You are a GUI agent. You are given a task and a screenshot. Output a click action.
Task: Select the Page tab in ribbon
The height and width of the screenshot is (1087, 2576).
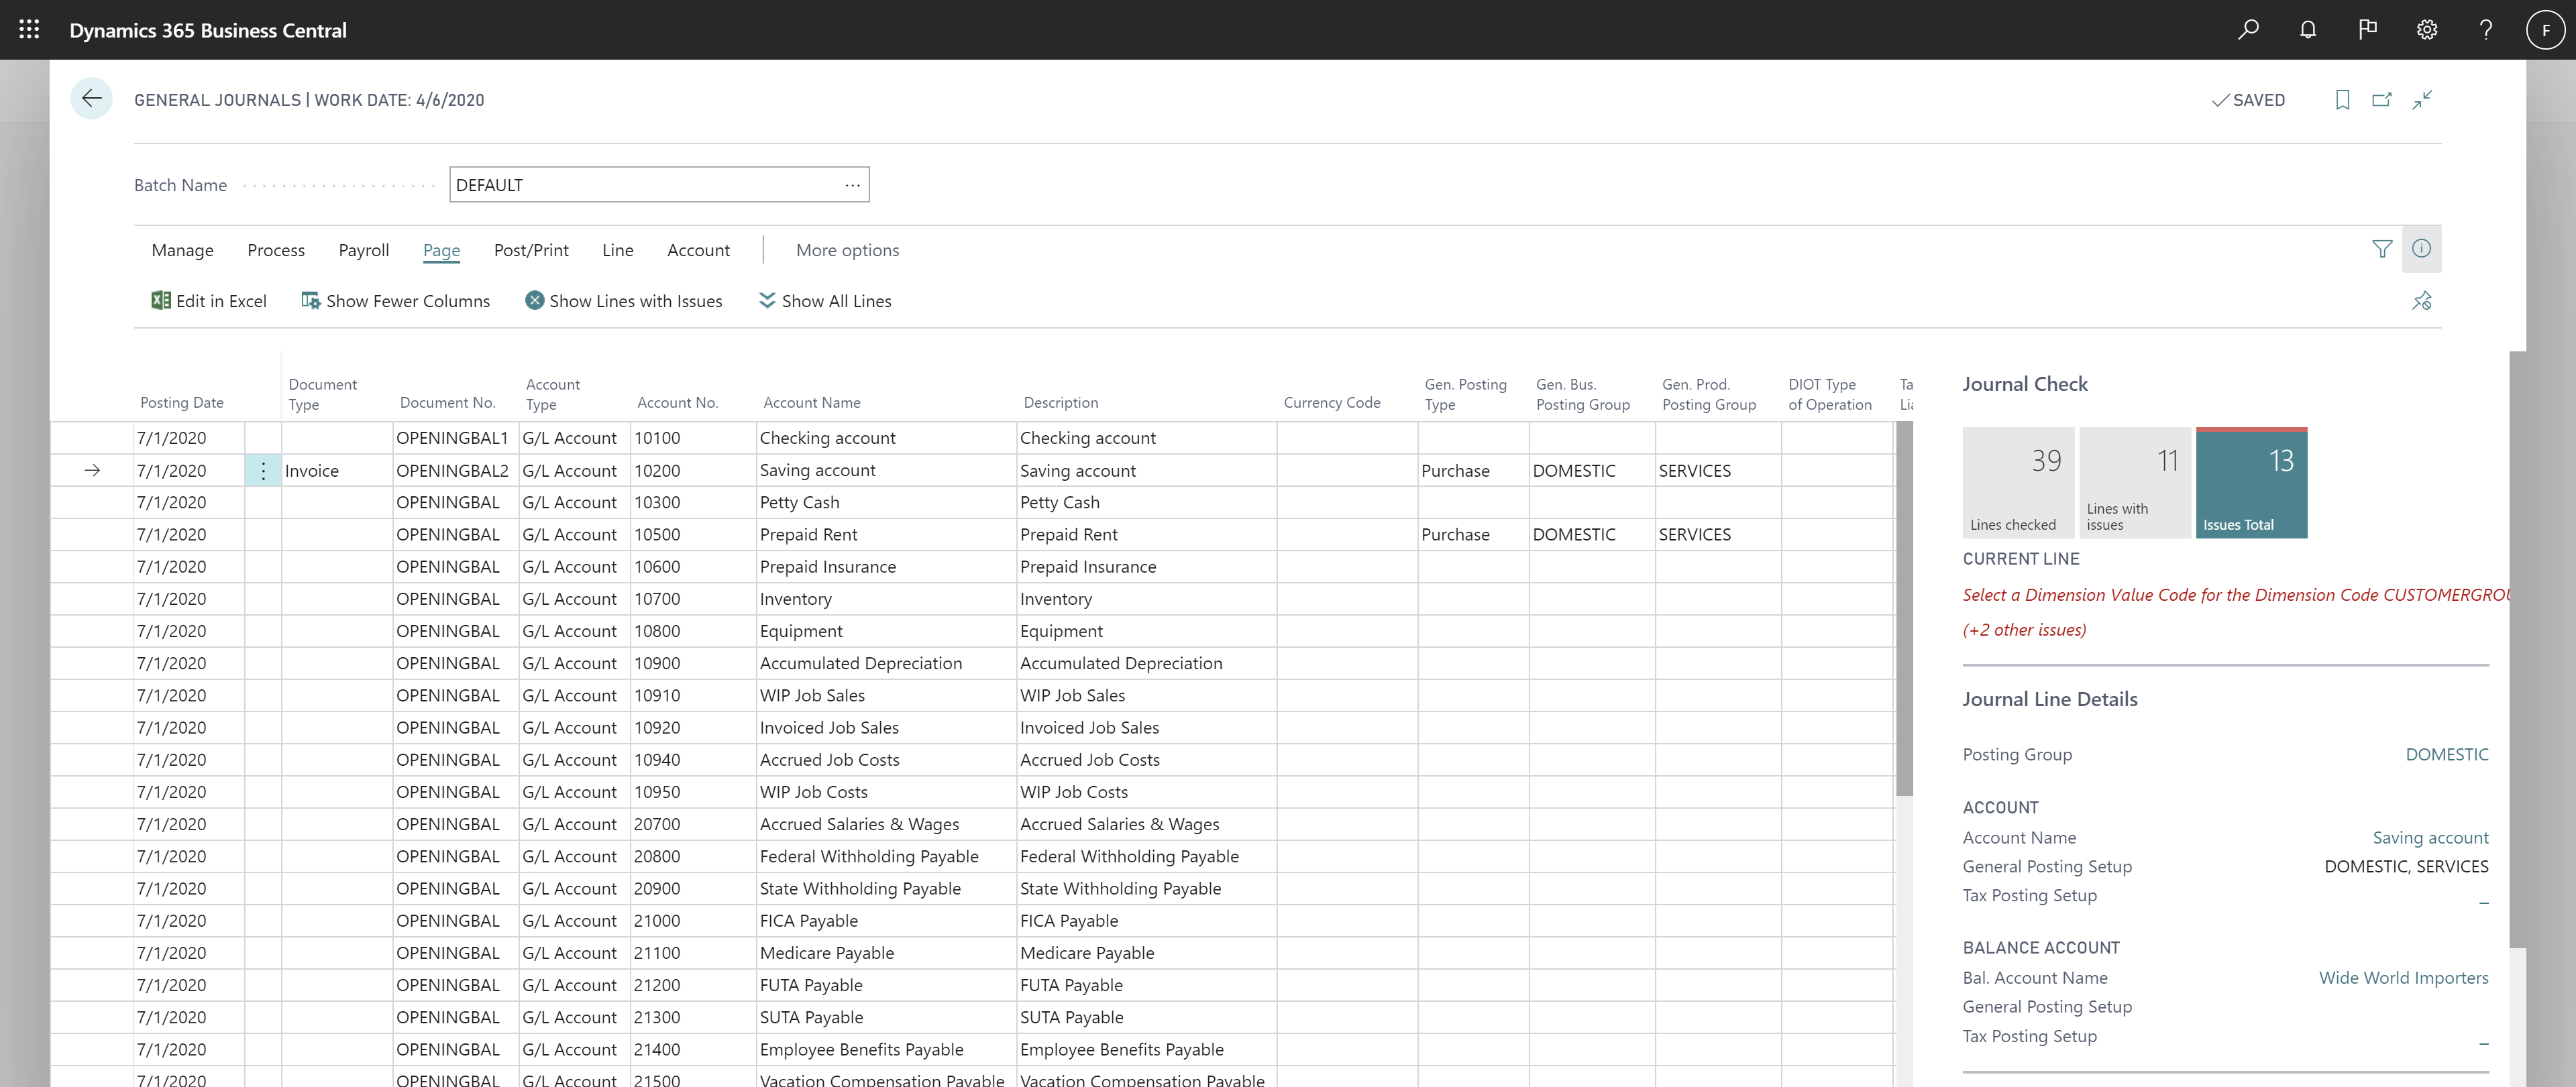point(440,249)
